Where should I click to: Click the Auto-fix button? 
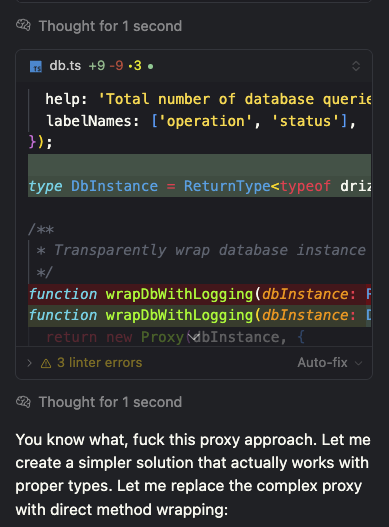pyautogui.click(x=322, y=363)
